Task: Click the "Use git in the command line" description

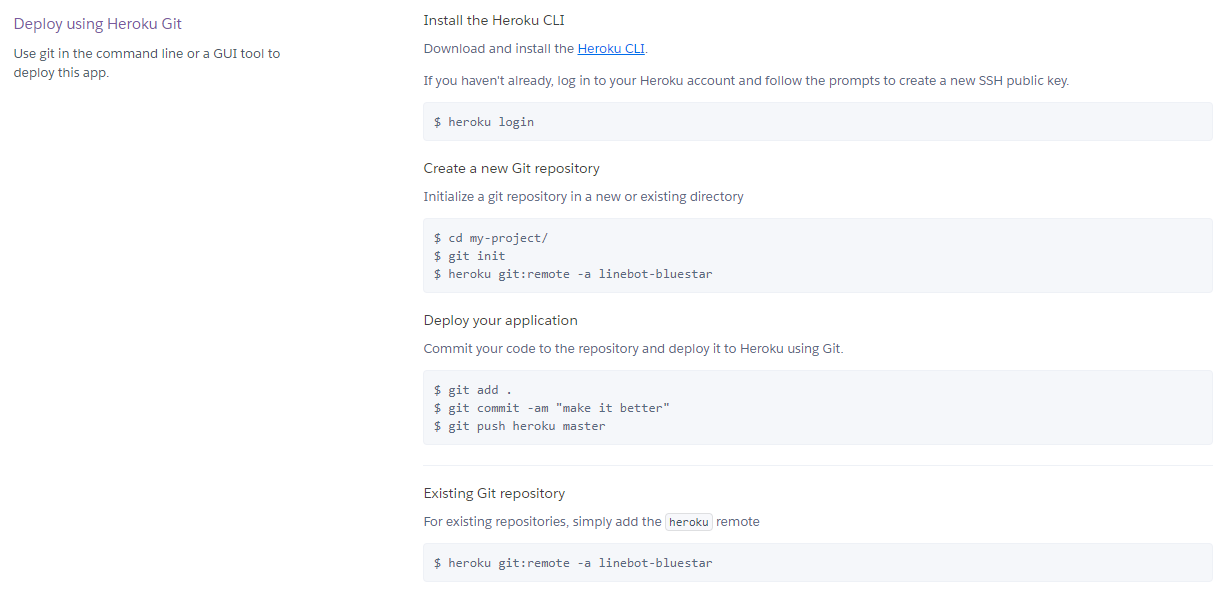Action: tap(147, 63)
